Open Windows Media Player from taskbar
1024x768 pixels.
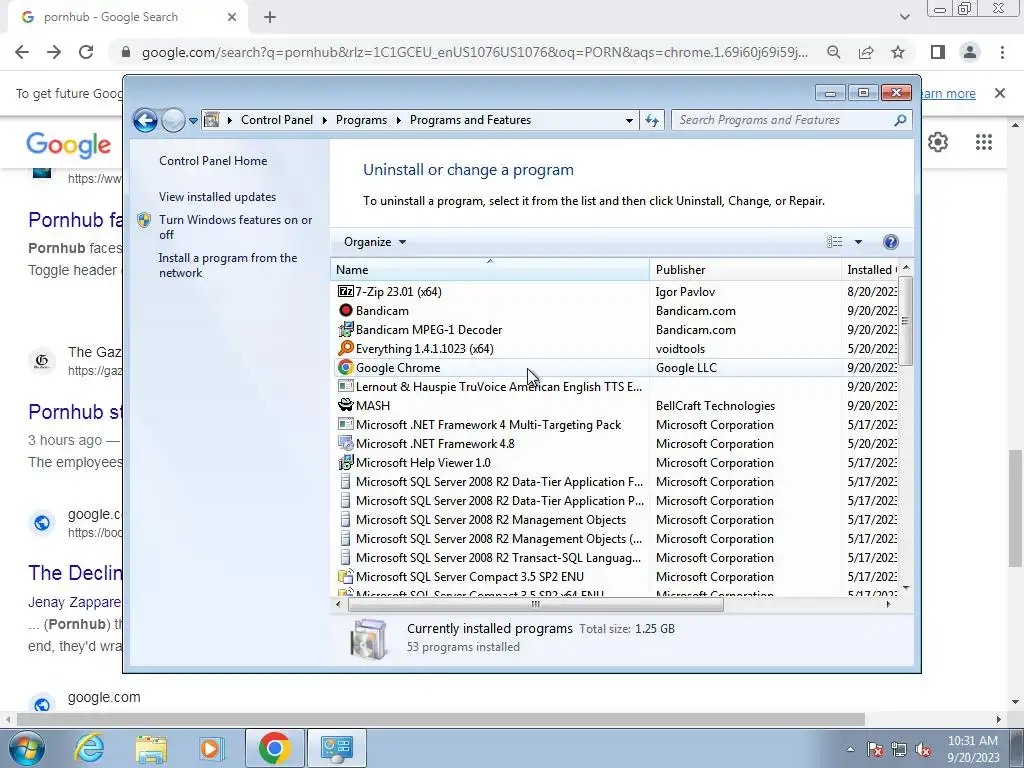click(212, 748)
